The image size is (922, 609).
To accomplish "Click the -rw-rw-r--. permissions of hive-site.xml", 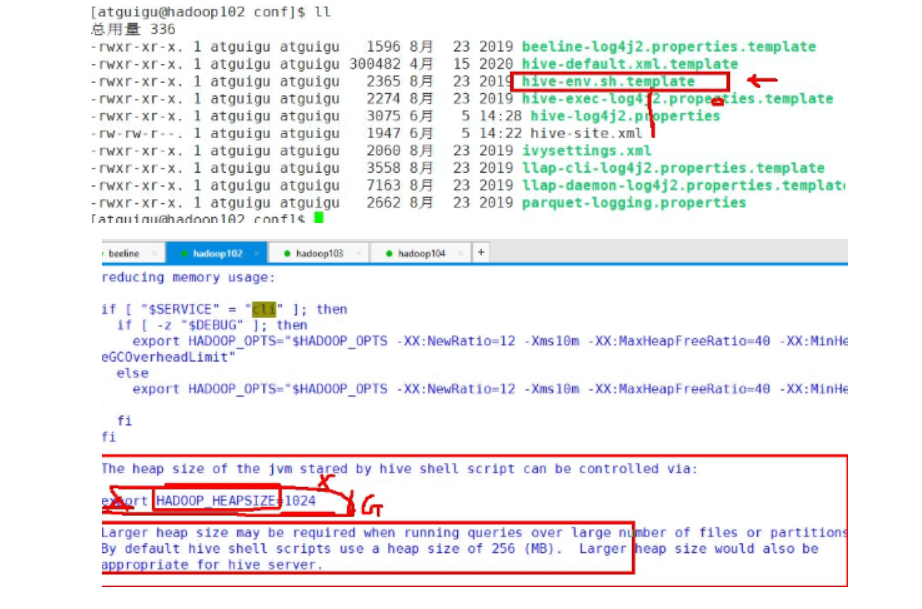I will pos(136,133).
